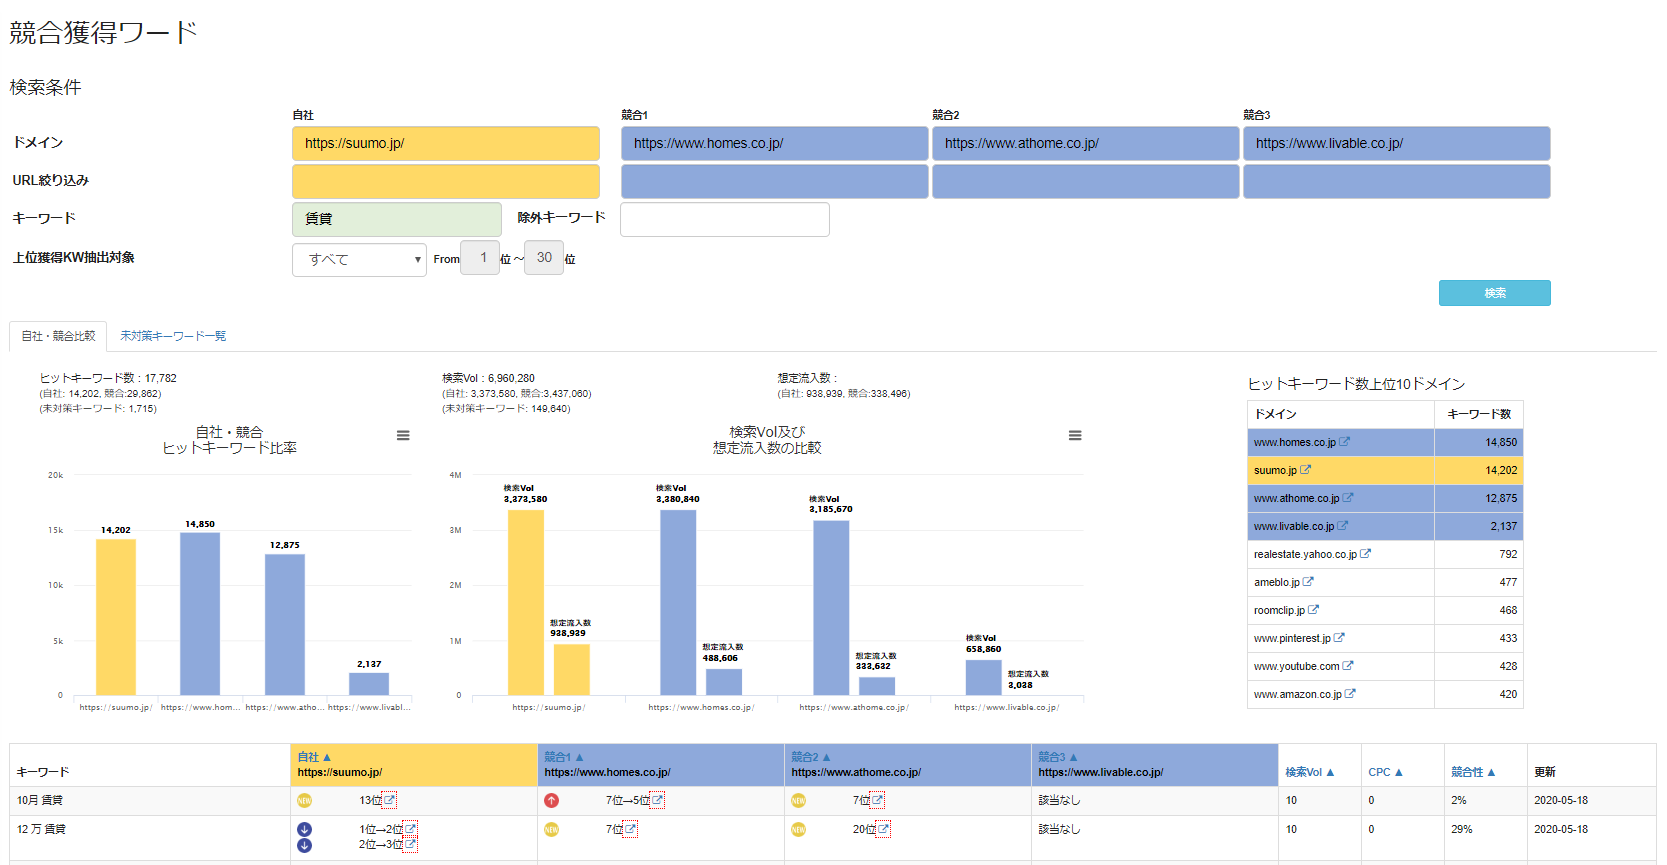The image size is (1667, 865).
Task: Click the 競合3 domain field with livable.co.jp
Action: click(x=1396, y=143)
